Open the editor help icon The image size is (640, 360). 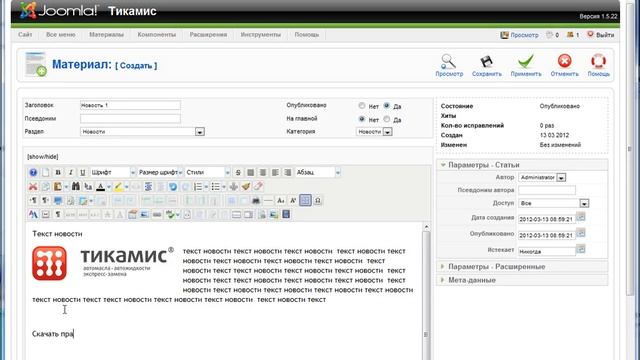33,172
